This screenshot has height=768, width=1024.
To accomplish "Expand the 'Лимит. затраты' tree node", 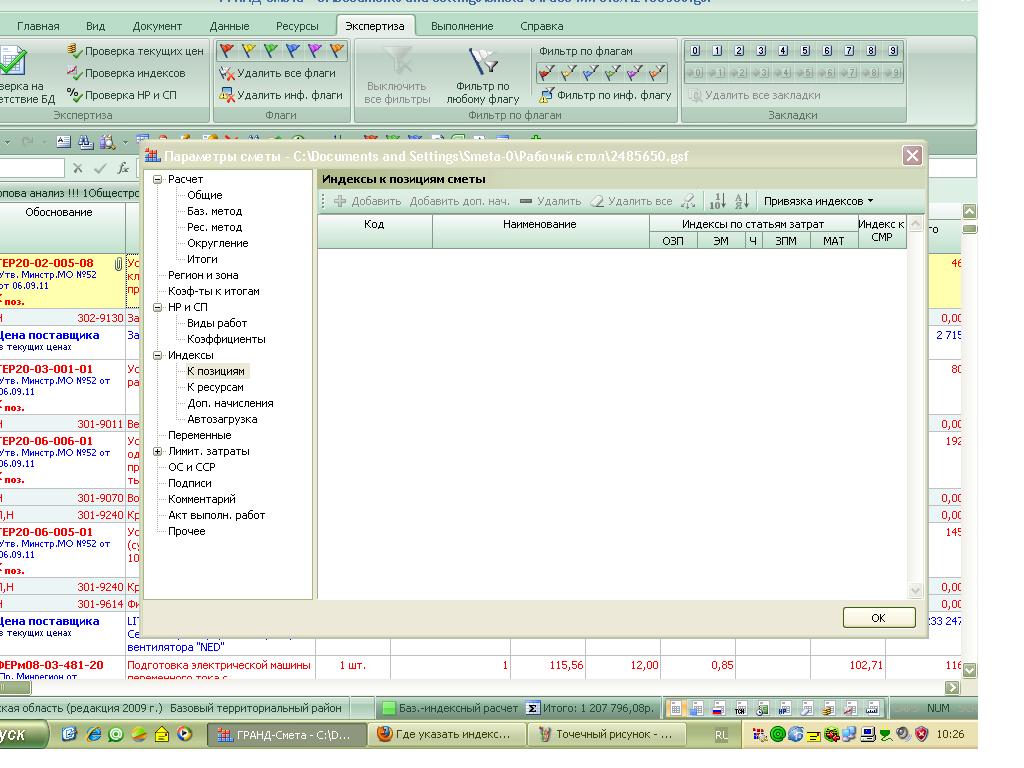I will (158, 452).
